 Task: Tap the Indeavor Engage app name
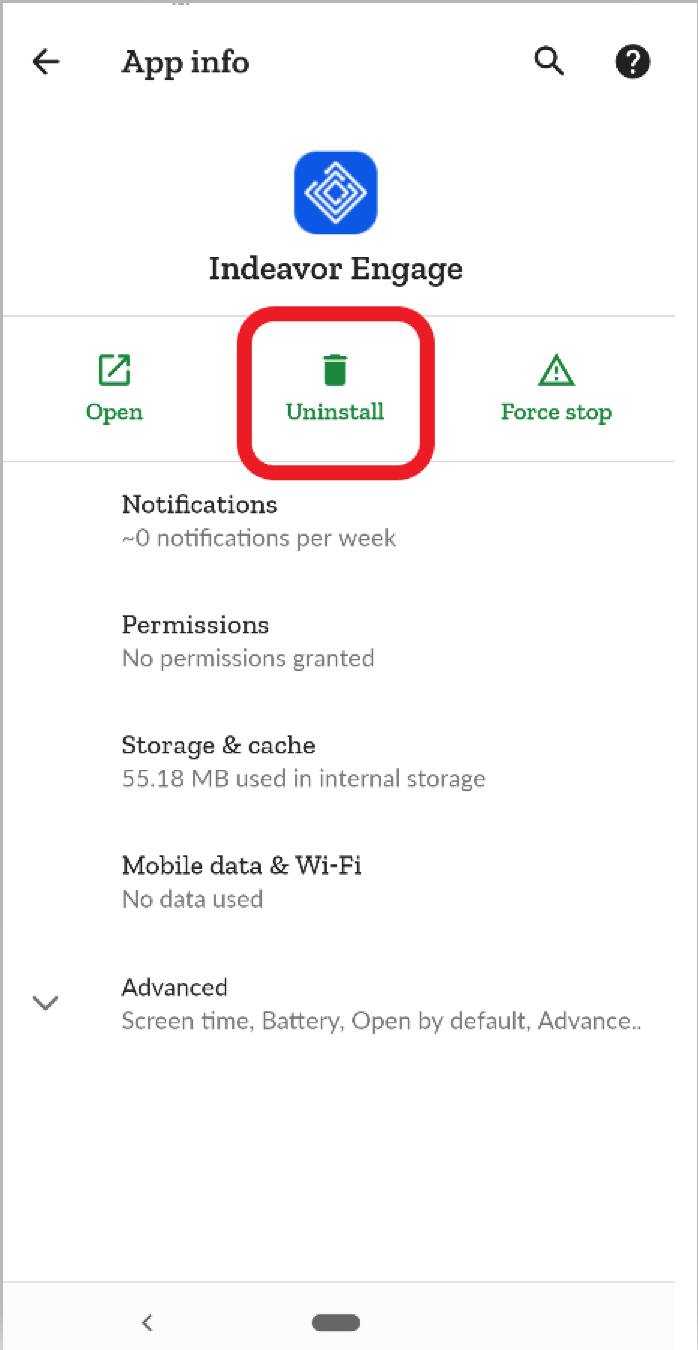click(336, 269)
